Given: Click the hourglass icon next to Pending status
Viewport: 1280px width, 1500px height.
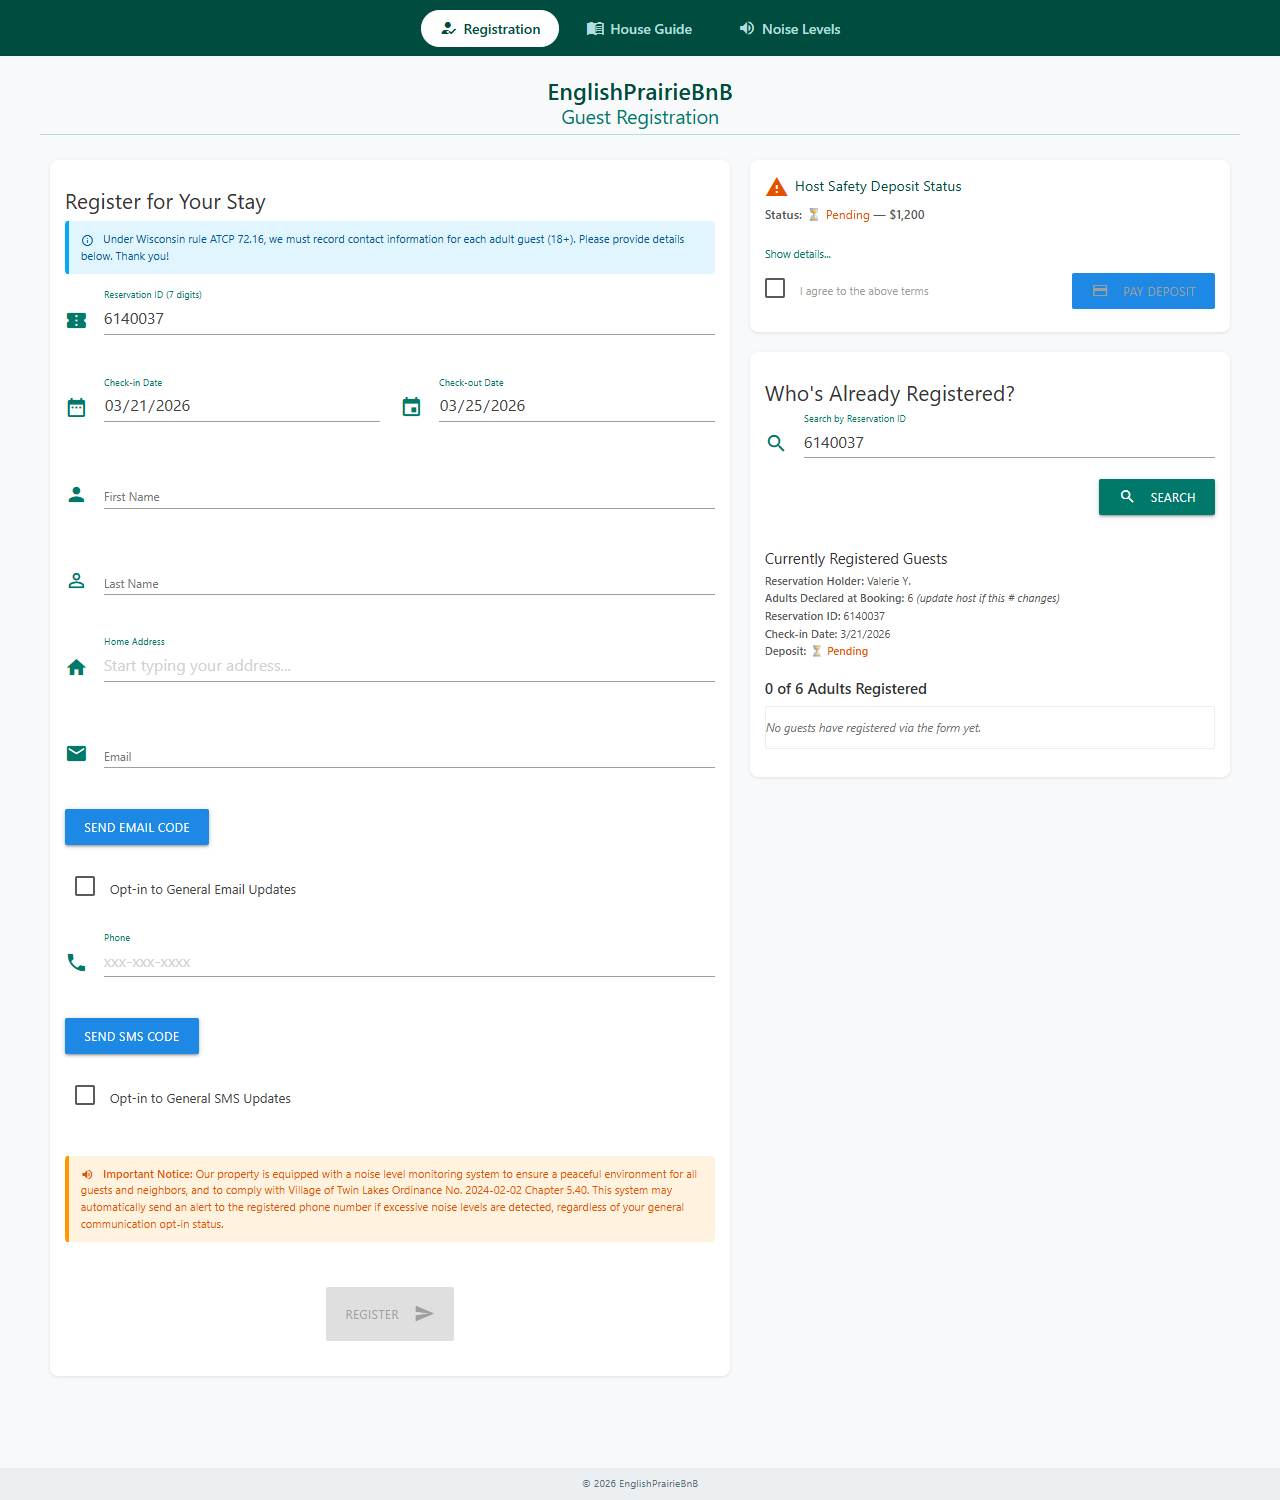Looking at the screenshot, I should pos(814,214).
